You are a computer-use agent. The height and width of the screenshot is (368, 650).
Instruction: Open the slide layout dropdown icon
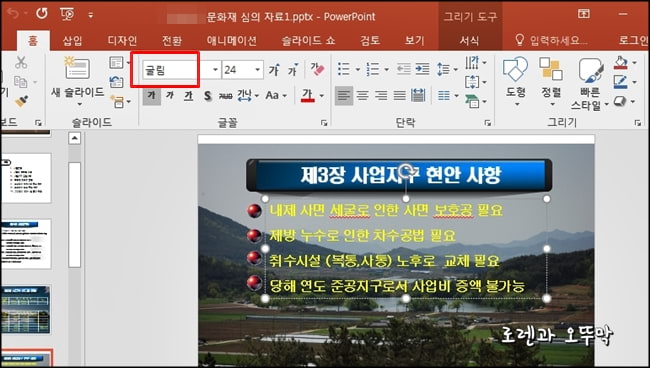tap(119, 63)
